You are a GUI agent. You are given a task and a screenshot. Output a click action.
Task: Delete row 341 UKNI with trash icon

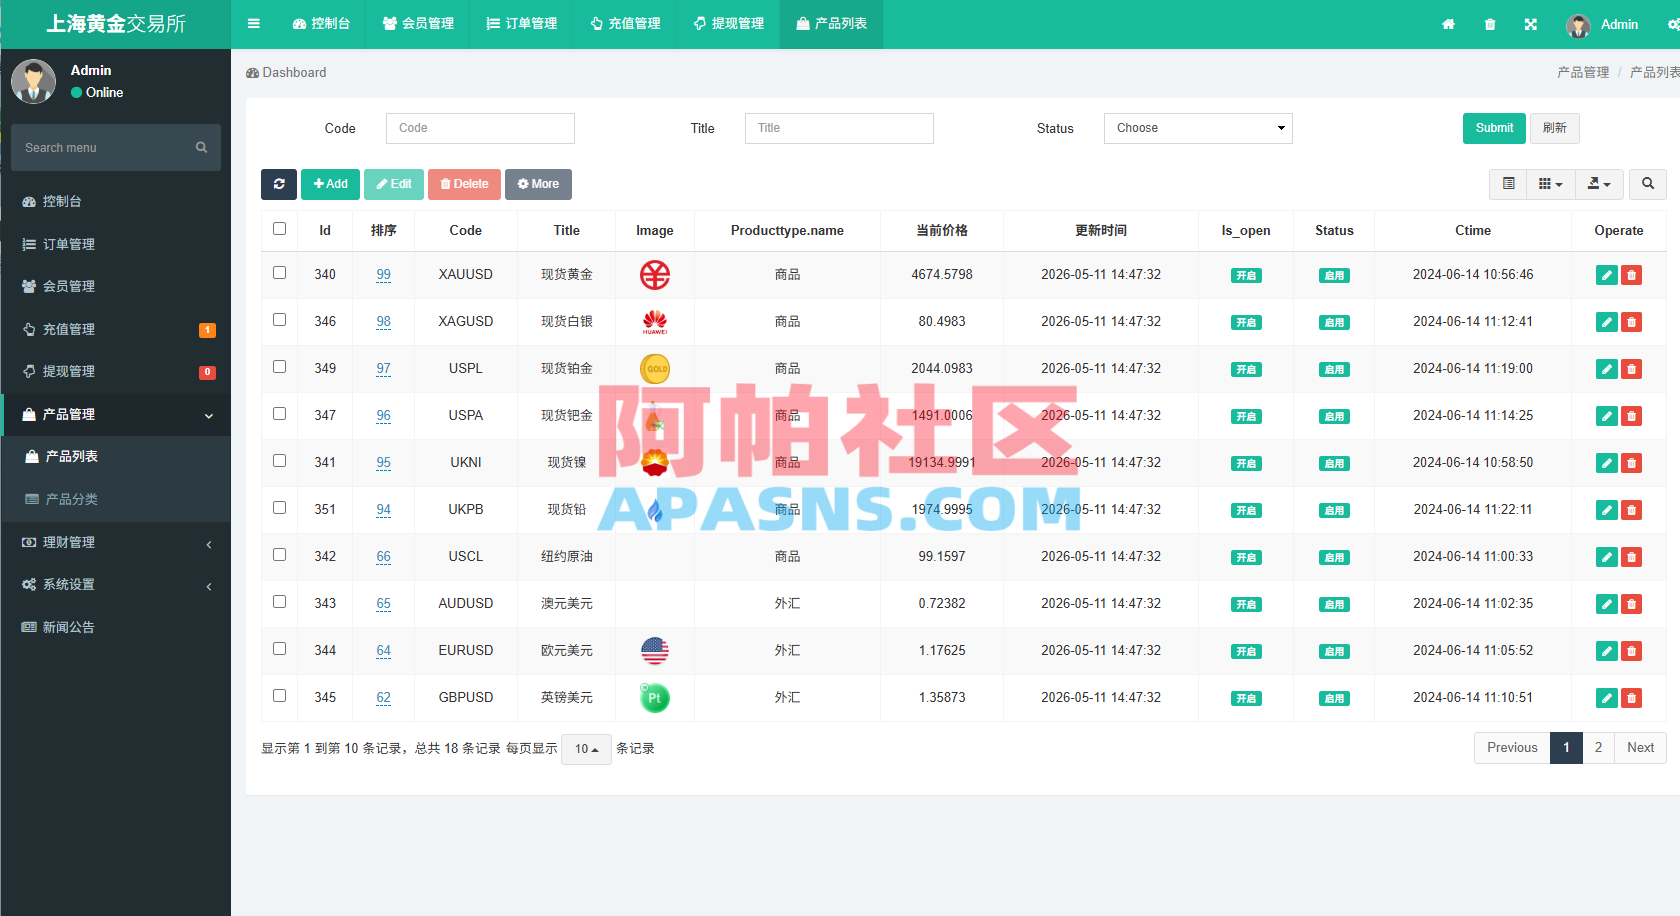(1632, 463)
